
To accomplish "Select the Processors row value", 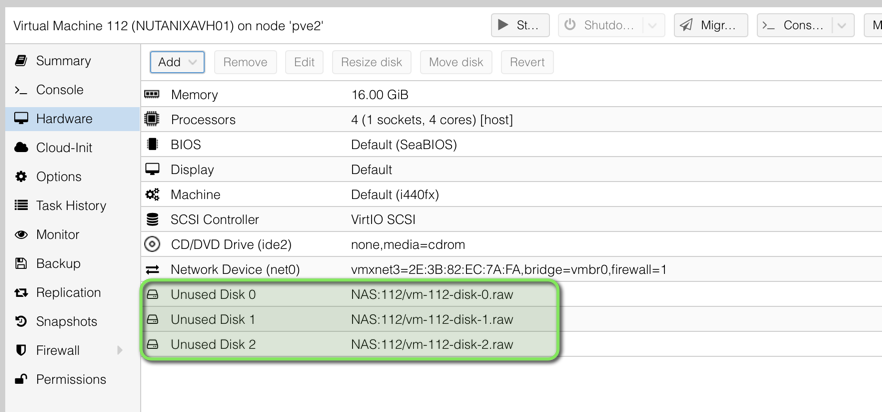I will pyautogui.click(x=431, y=120).
